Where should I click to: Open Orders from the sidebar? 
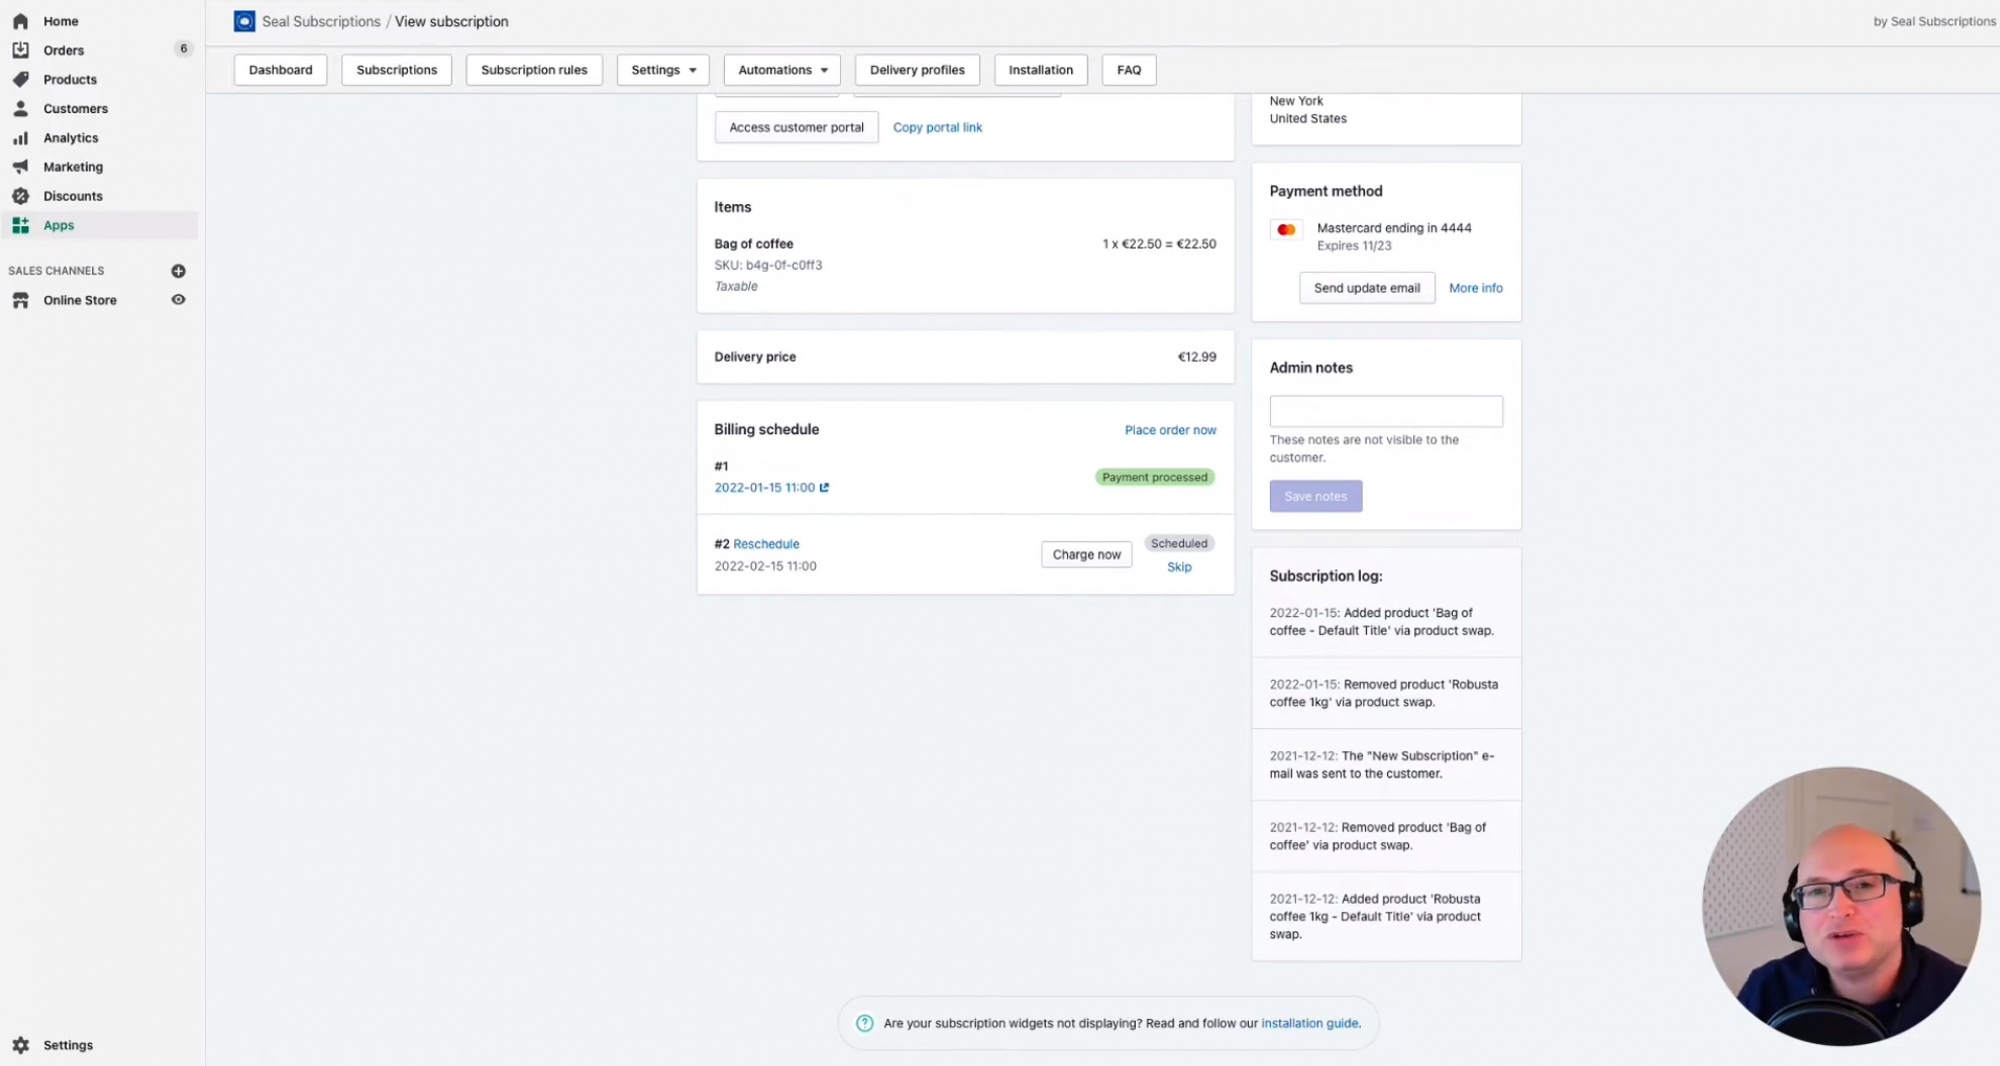click(x=63, y=49)
